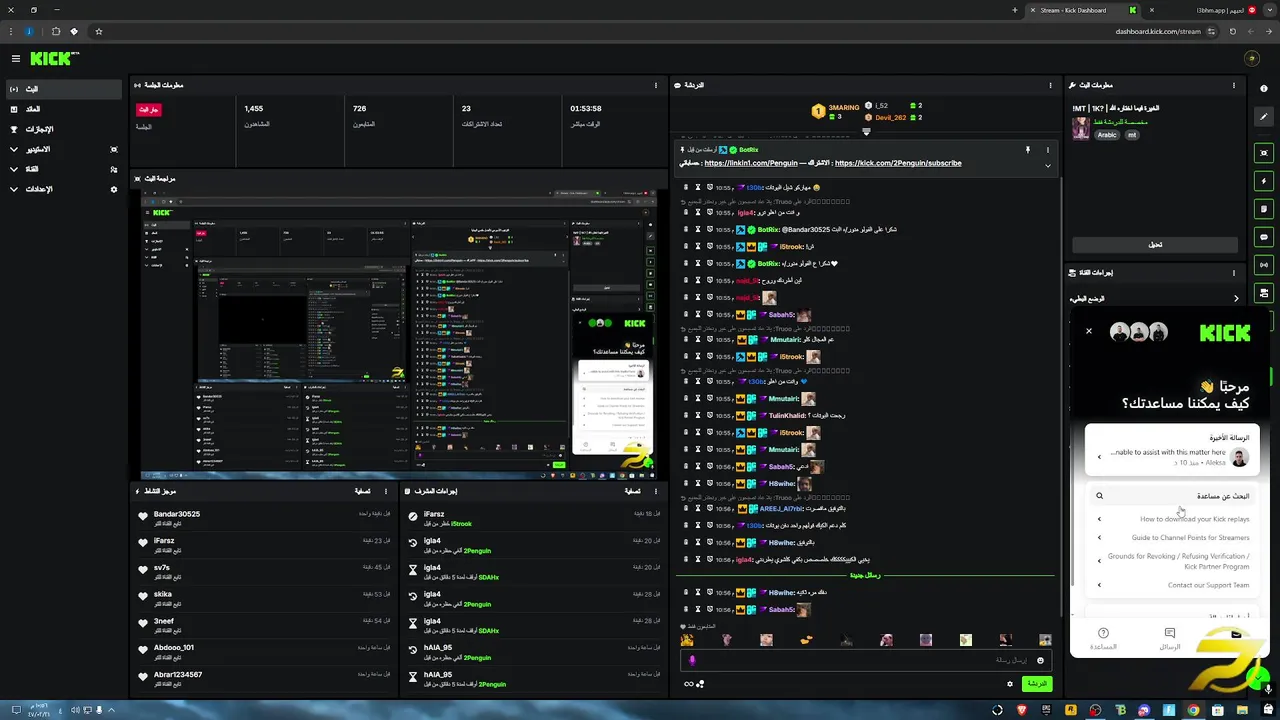Click the chat bubble icon in right toolbar
1280x720 pixels.
pos(1264,237)
